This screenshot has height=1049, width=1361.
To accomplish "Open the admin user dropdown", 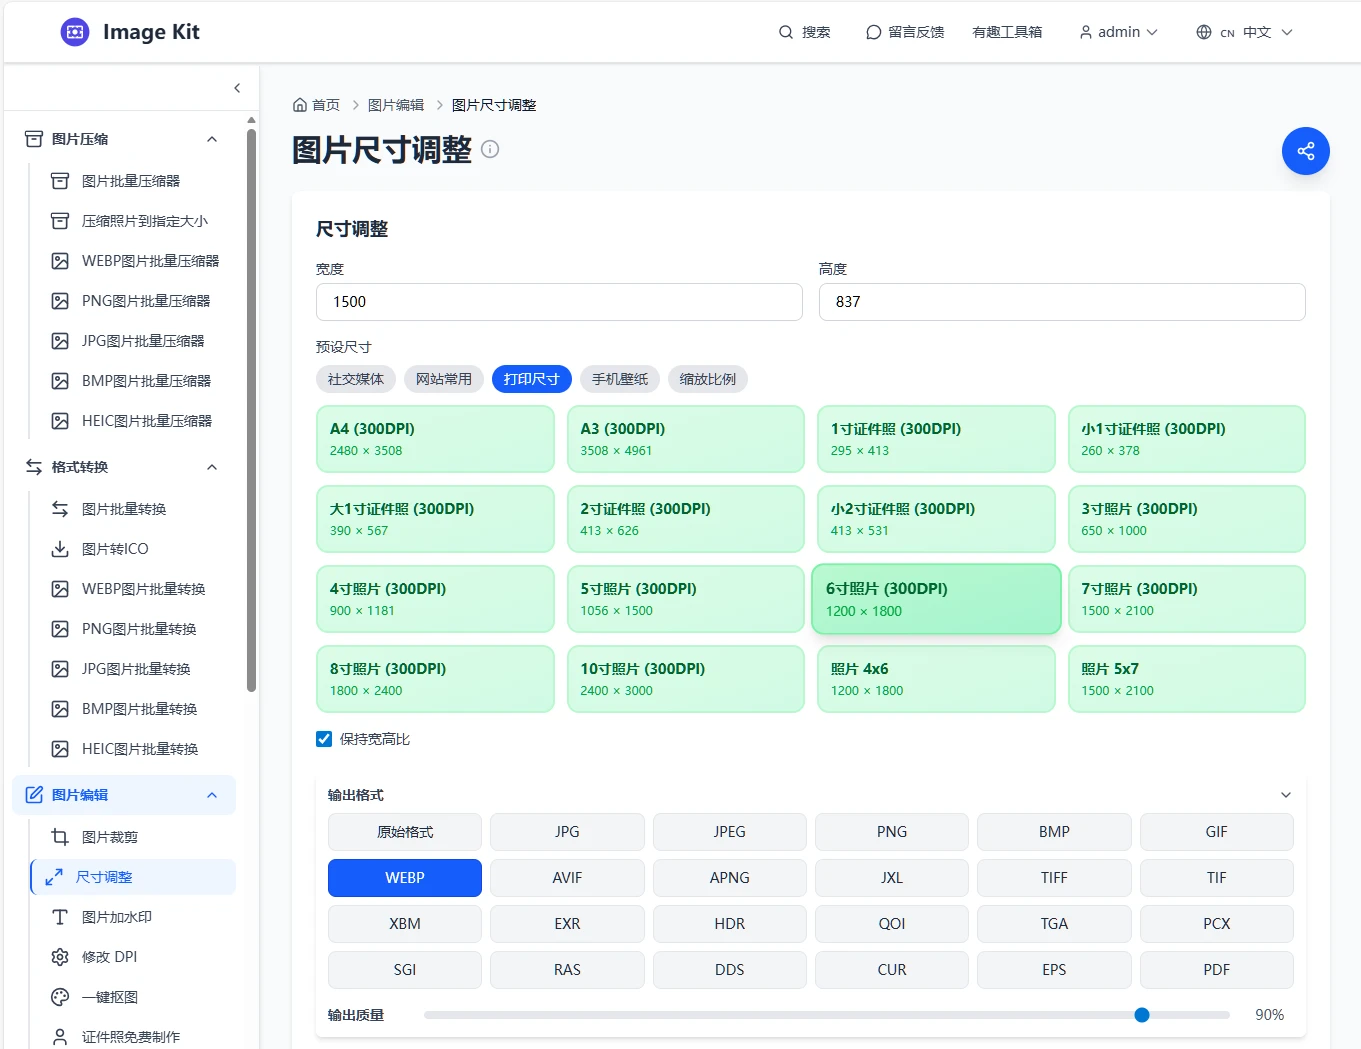I will (1118, 32).
